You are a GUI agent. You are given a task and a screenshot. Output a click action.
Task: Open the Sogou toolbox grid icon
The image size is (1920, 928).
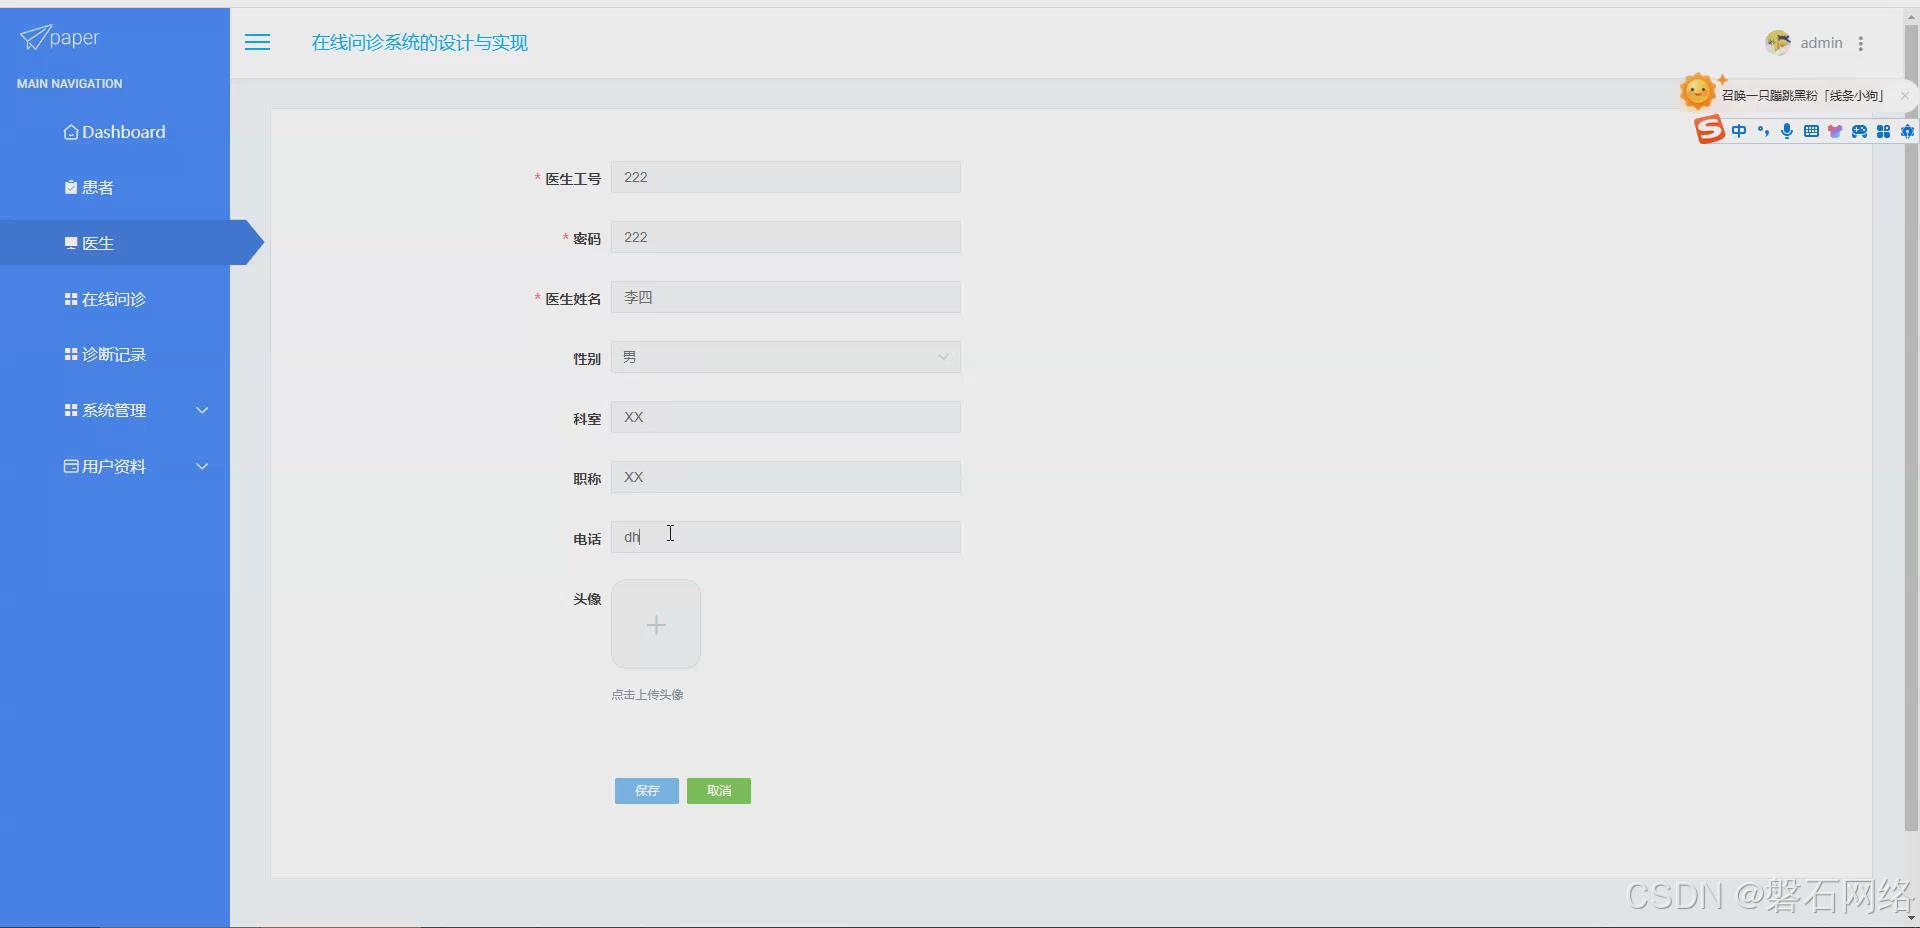coord(1883,131)
